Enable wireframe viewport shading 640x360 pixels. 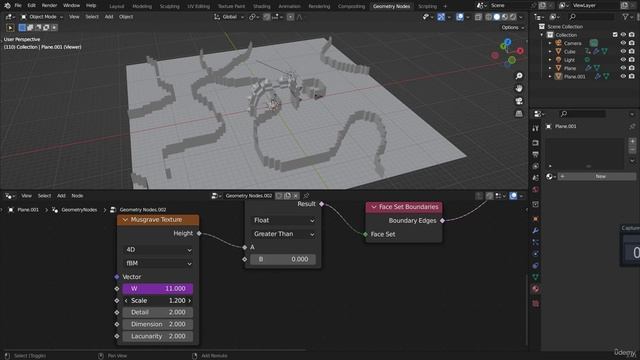pos(488,17)
